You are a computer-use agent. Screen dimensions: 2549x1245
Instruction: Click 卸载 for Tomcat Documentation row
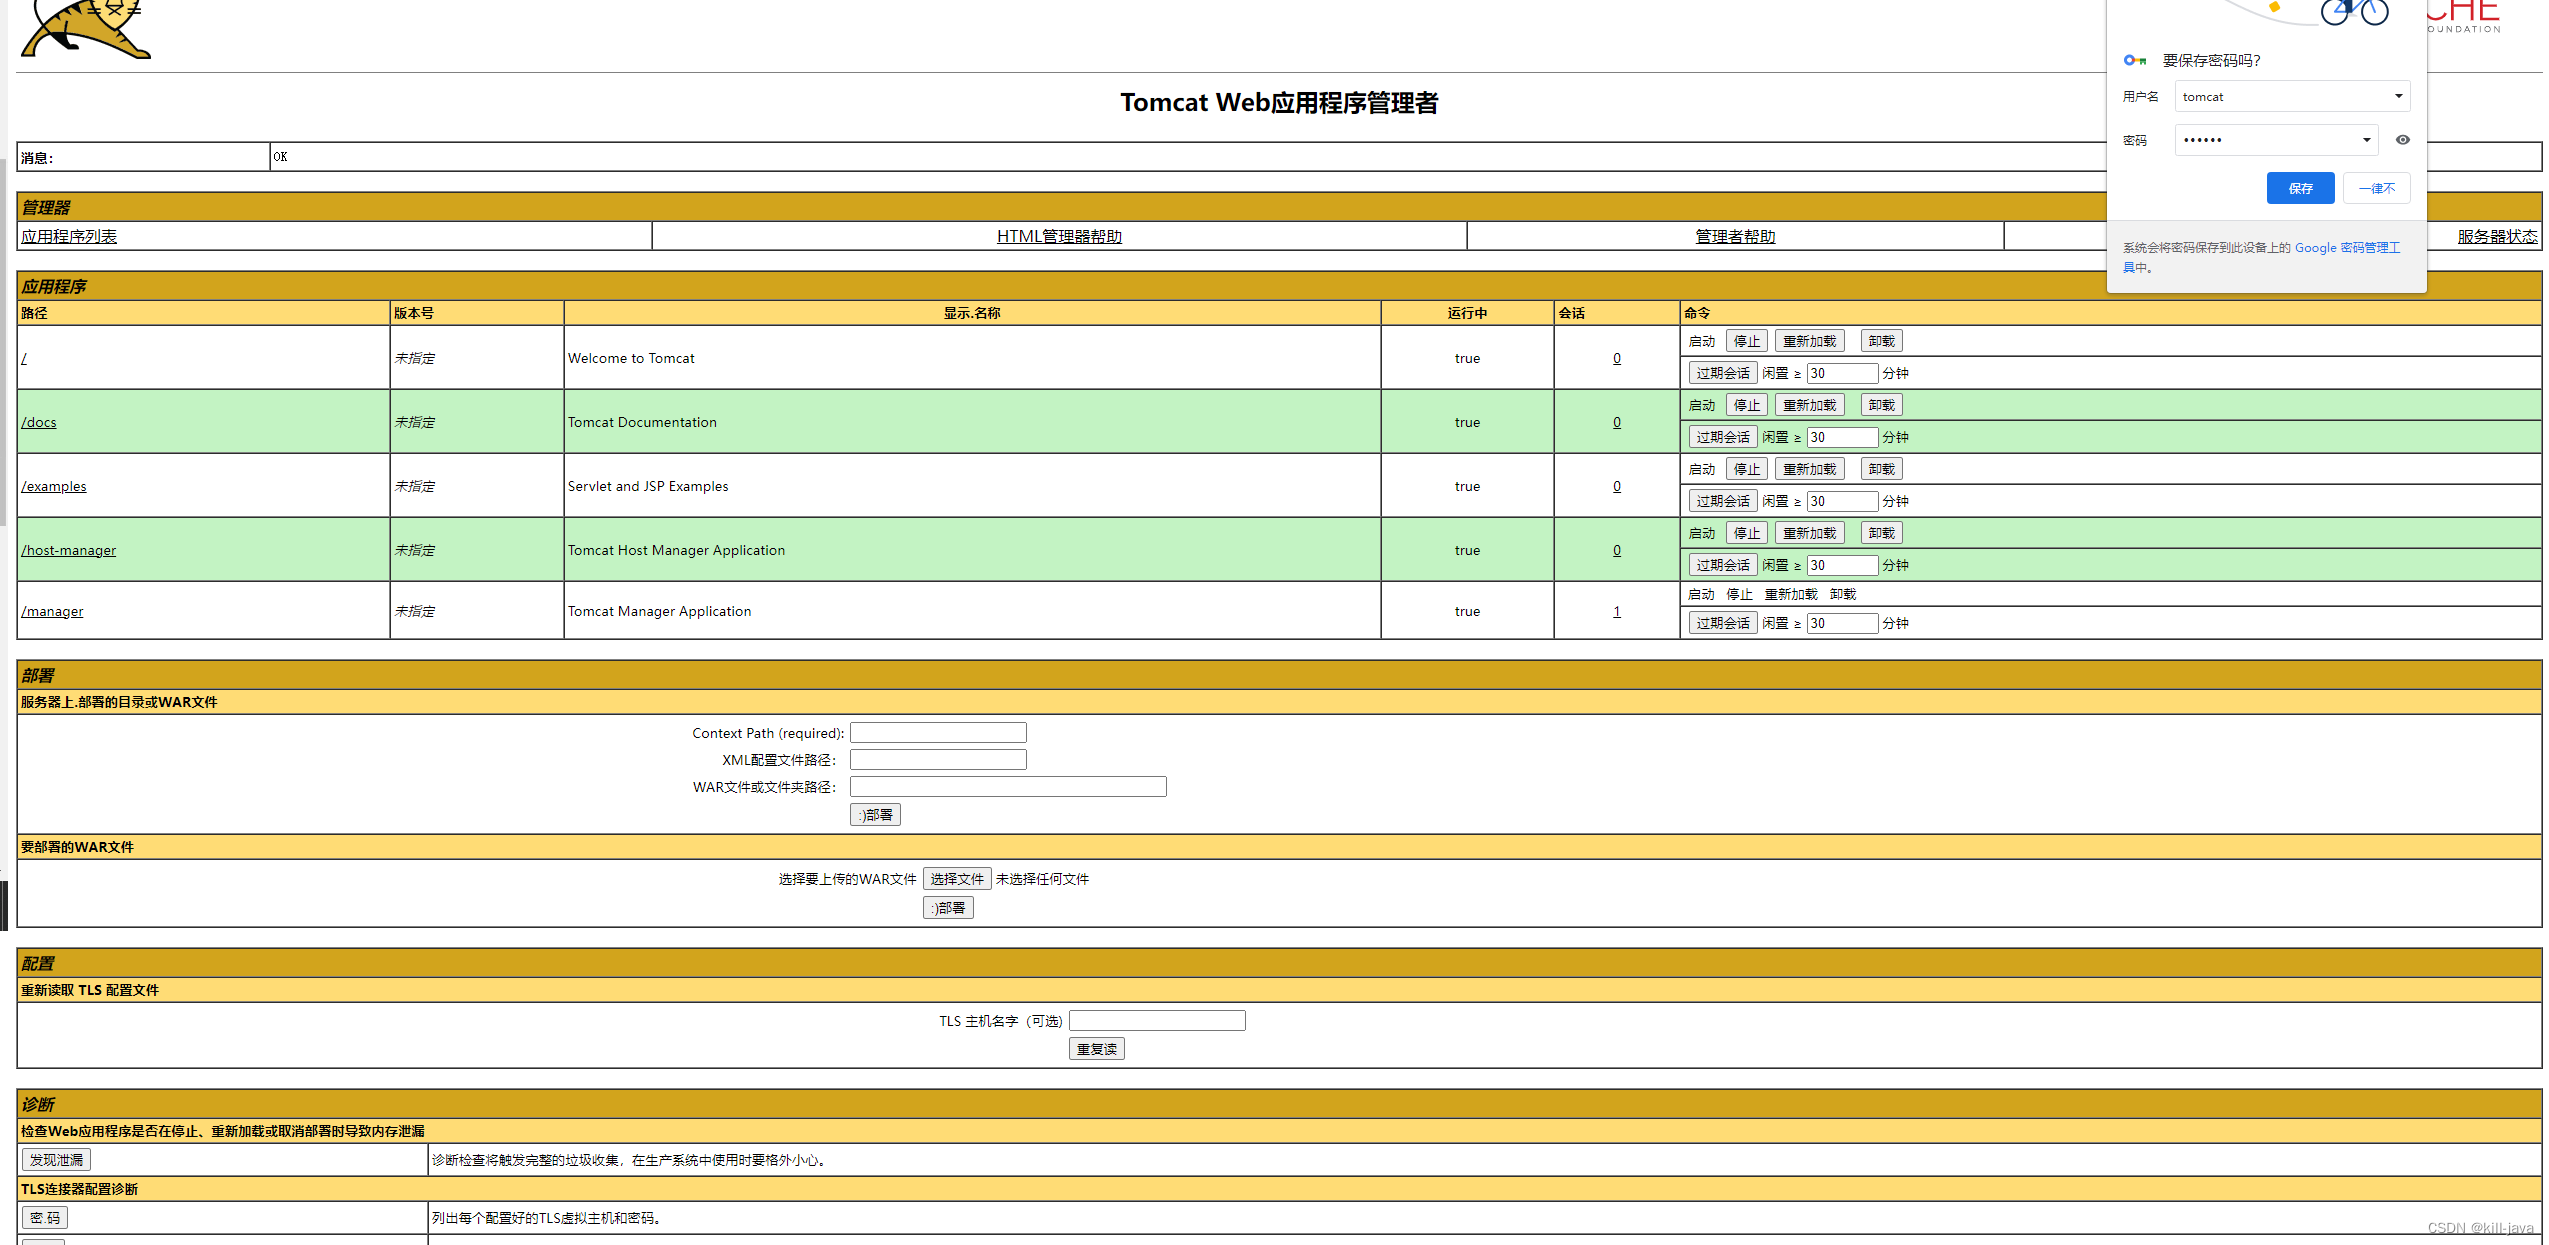click(x=1881, y=405)
